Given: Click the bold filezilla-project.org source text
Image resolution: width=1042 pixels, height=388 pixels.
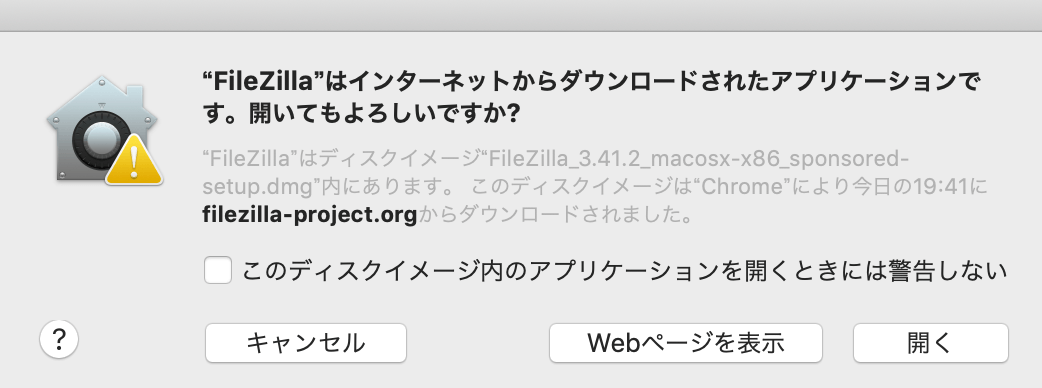Looking at the screenshot, I should (310, 215).
